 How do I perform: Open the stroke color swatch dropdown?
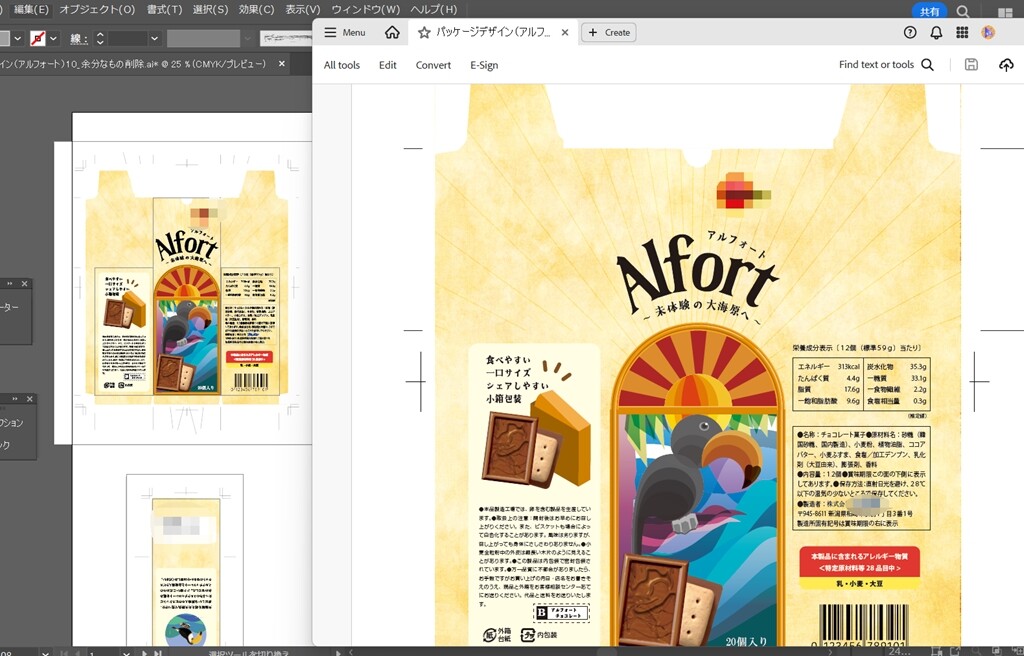[38, 38]
